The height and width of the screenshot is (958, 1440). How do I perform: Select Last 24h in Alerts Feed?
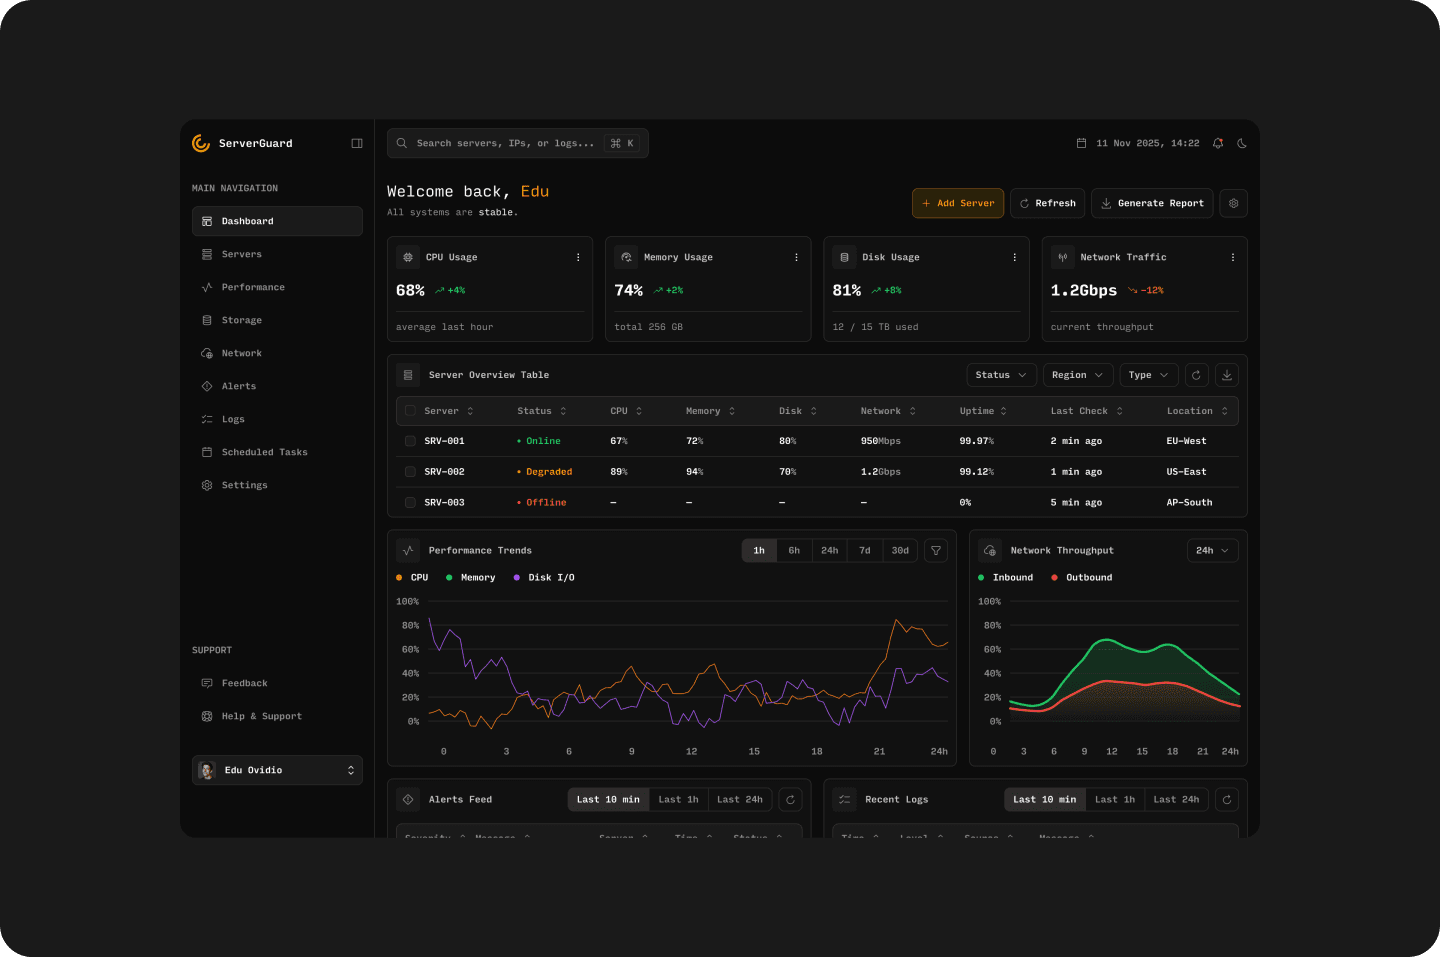pyautogui.click(x=740, y=799)
